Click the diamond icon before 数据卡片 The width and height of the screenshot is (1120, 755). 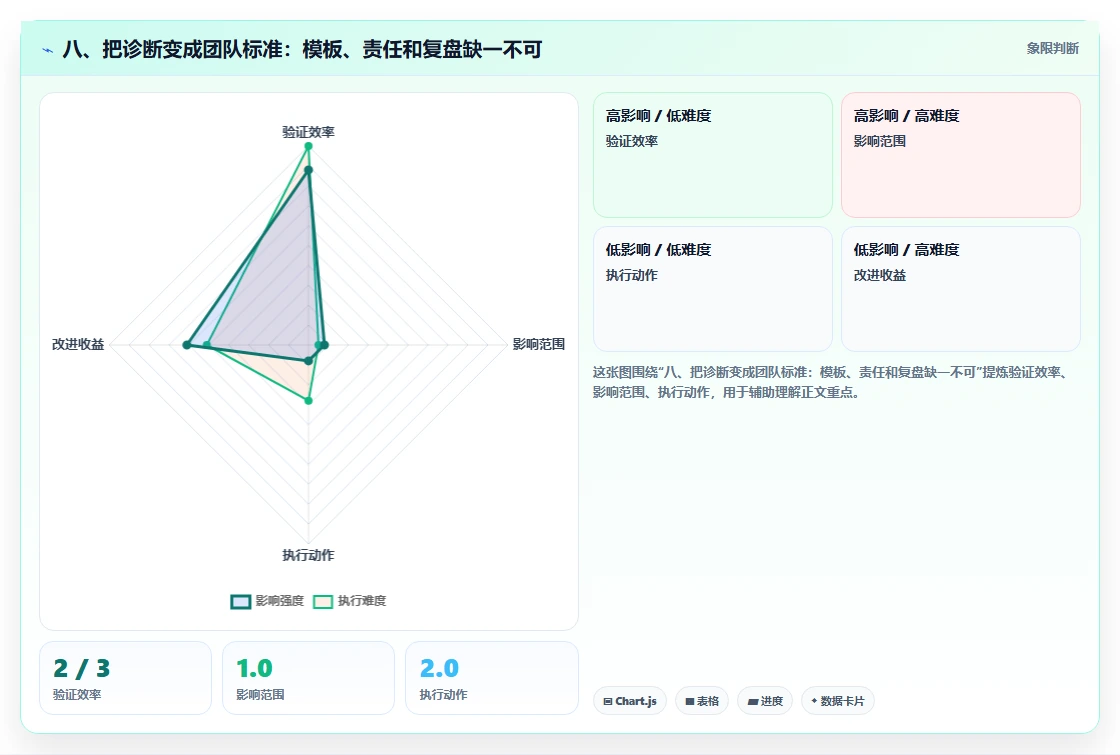814,701
